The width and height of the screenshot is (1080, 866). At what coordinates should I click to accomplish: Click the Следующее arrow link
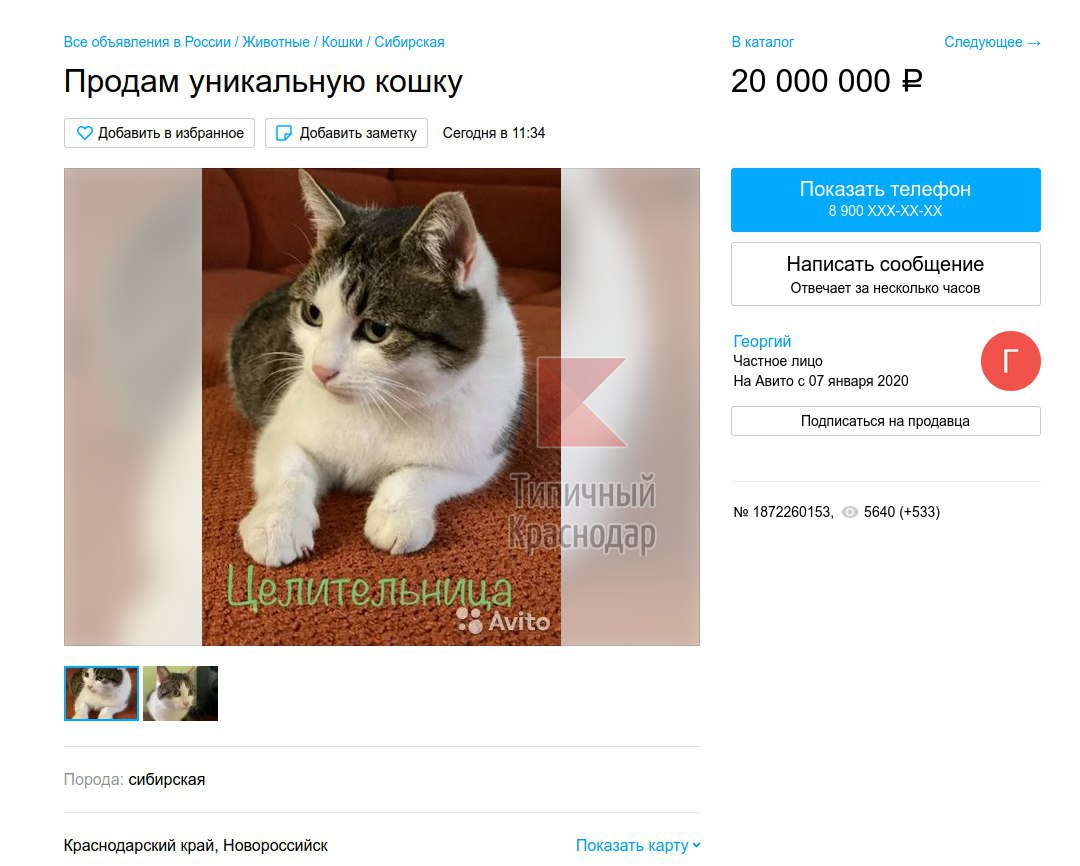click(x=992, y=42)
